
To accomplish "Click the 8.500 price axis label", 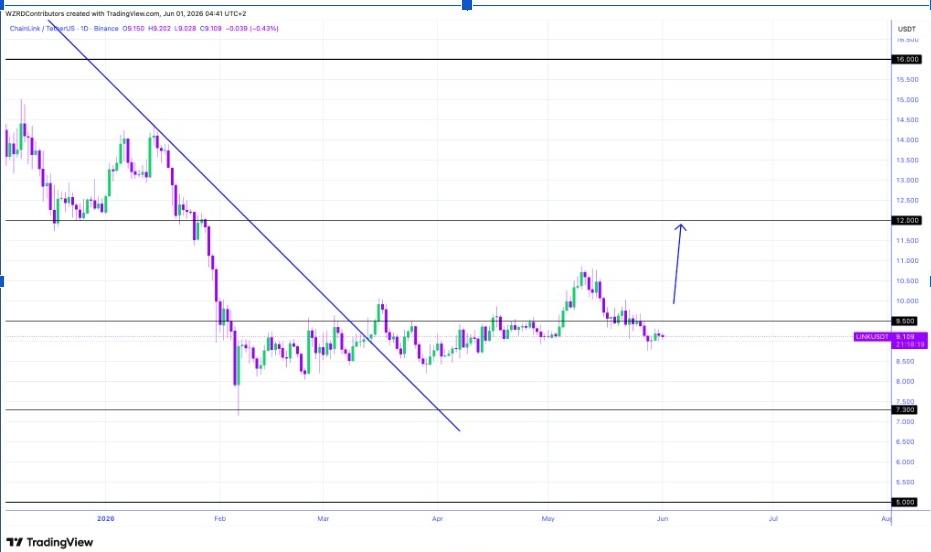I will click(905, 361).
